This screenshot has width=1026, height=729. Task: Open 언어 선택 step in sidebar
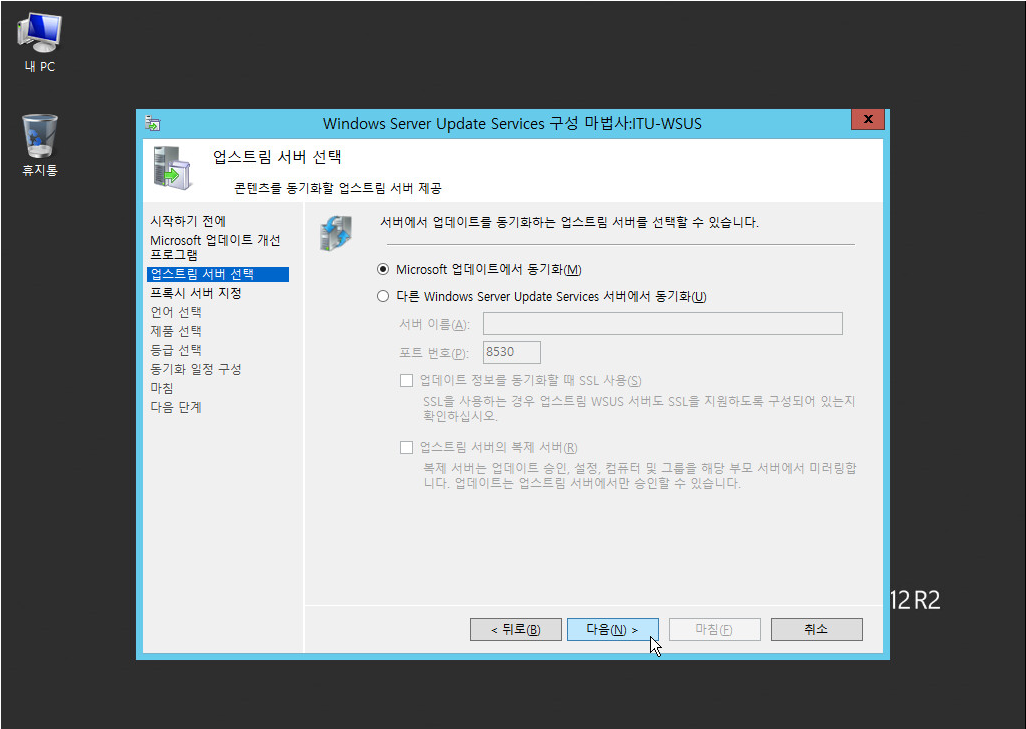click(176, 312)
